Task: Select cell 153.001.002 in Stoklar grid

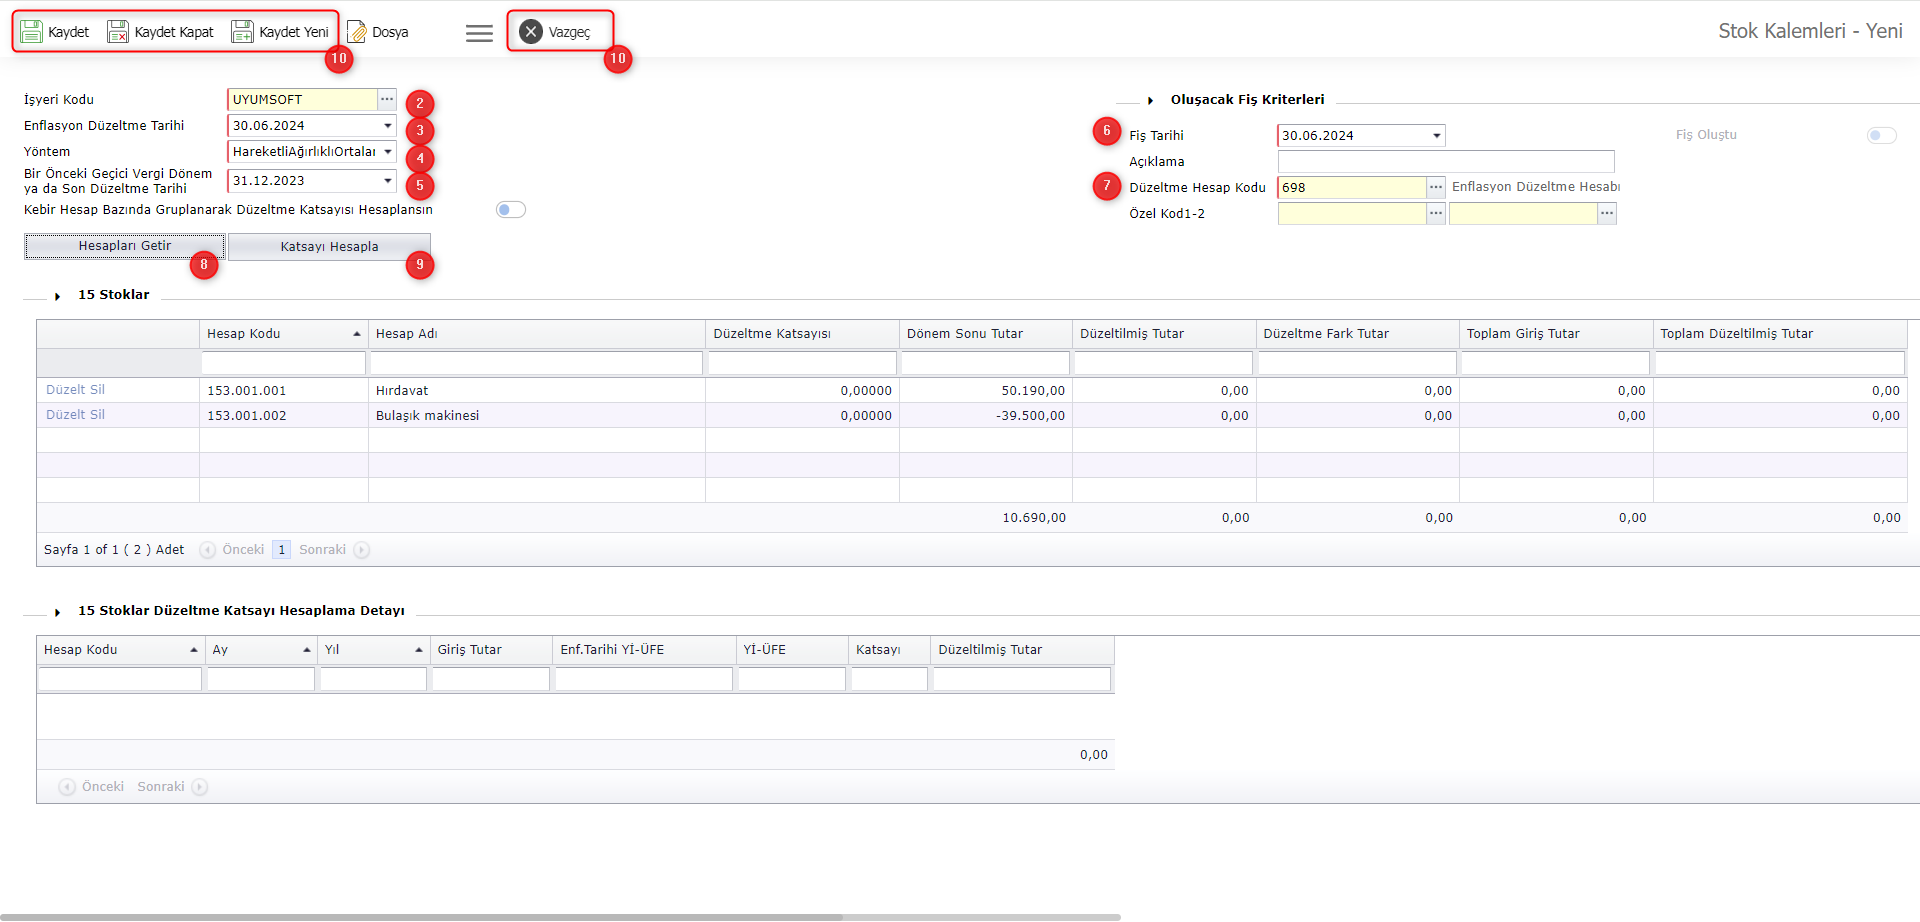Action: pos(284,416)
